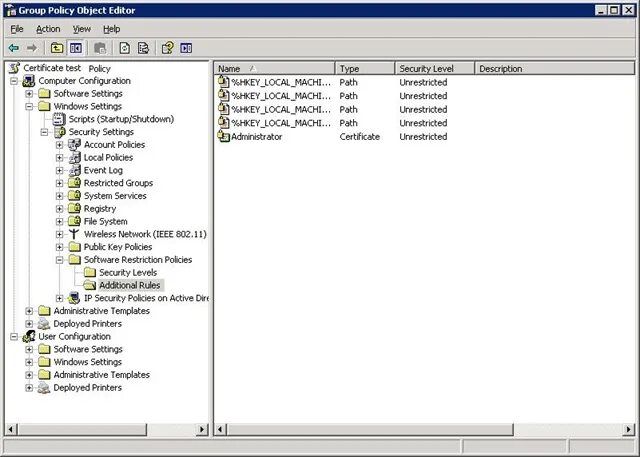Viewport: 640px width, 457px height.
Task: Click the Export List toolbar icon
Action: [x=143, y=48]
